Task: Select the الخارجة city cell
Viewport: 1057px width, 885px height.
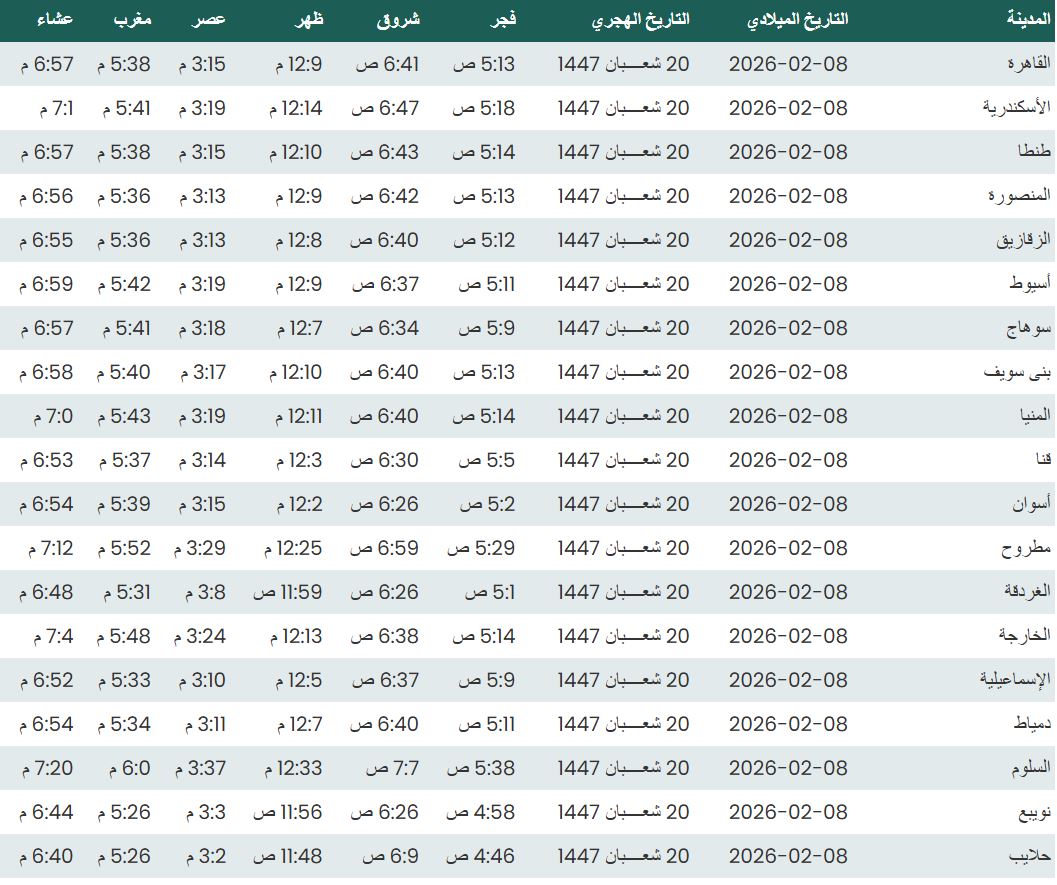Action: coord(1025,636)
